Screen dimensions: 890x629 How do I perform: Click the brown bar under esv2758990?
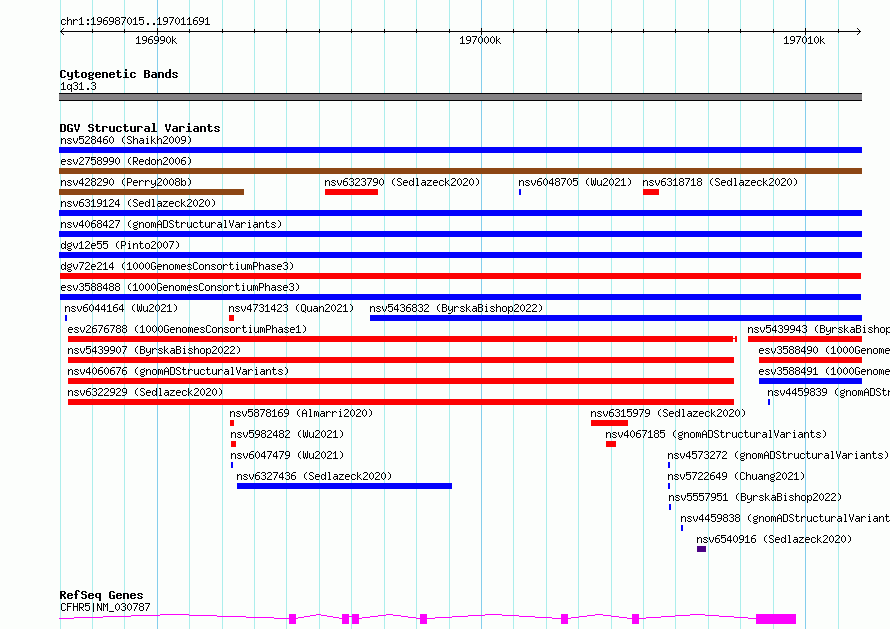click(460, 171)
